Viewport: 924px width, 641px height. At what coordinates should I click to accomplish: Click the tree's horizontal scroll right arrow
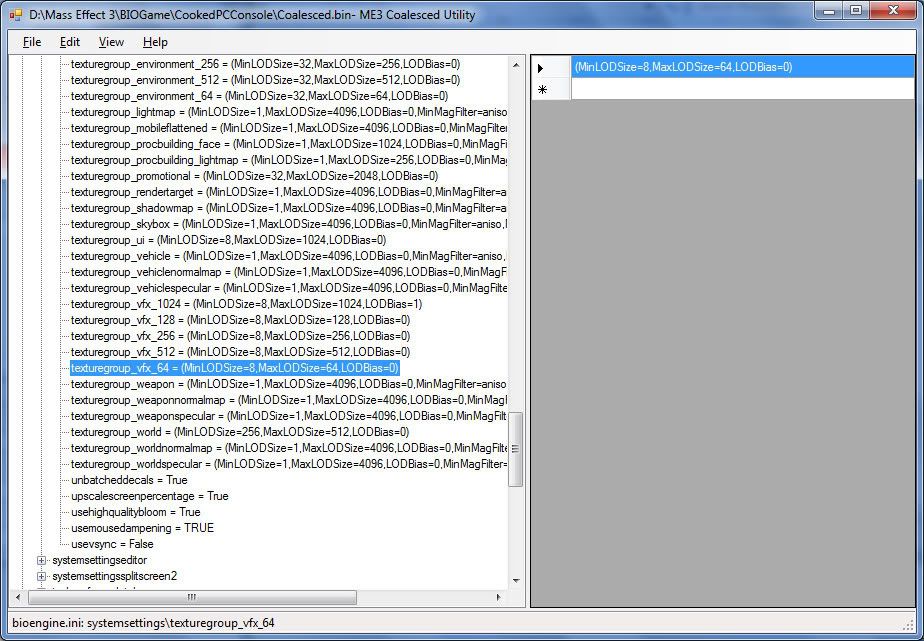[499, 597]
